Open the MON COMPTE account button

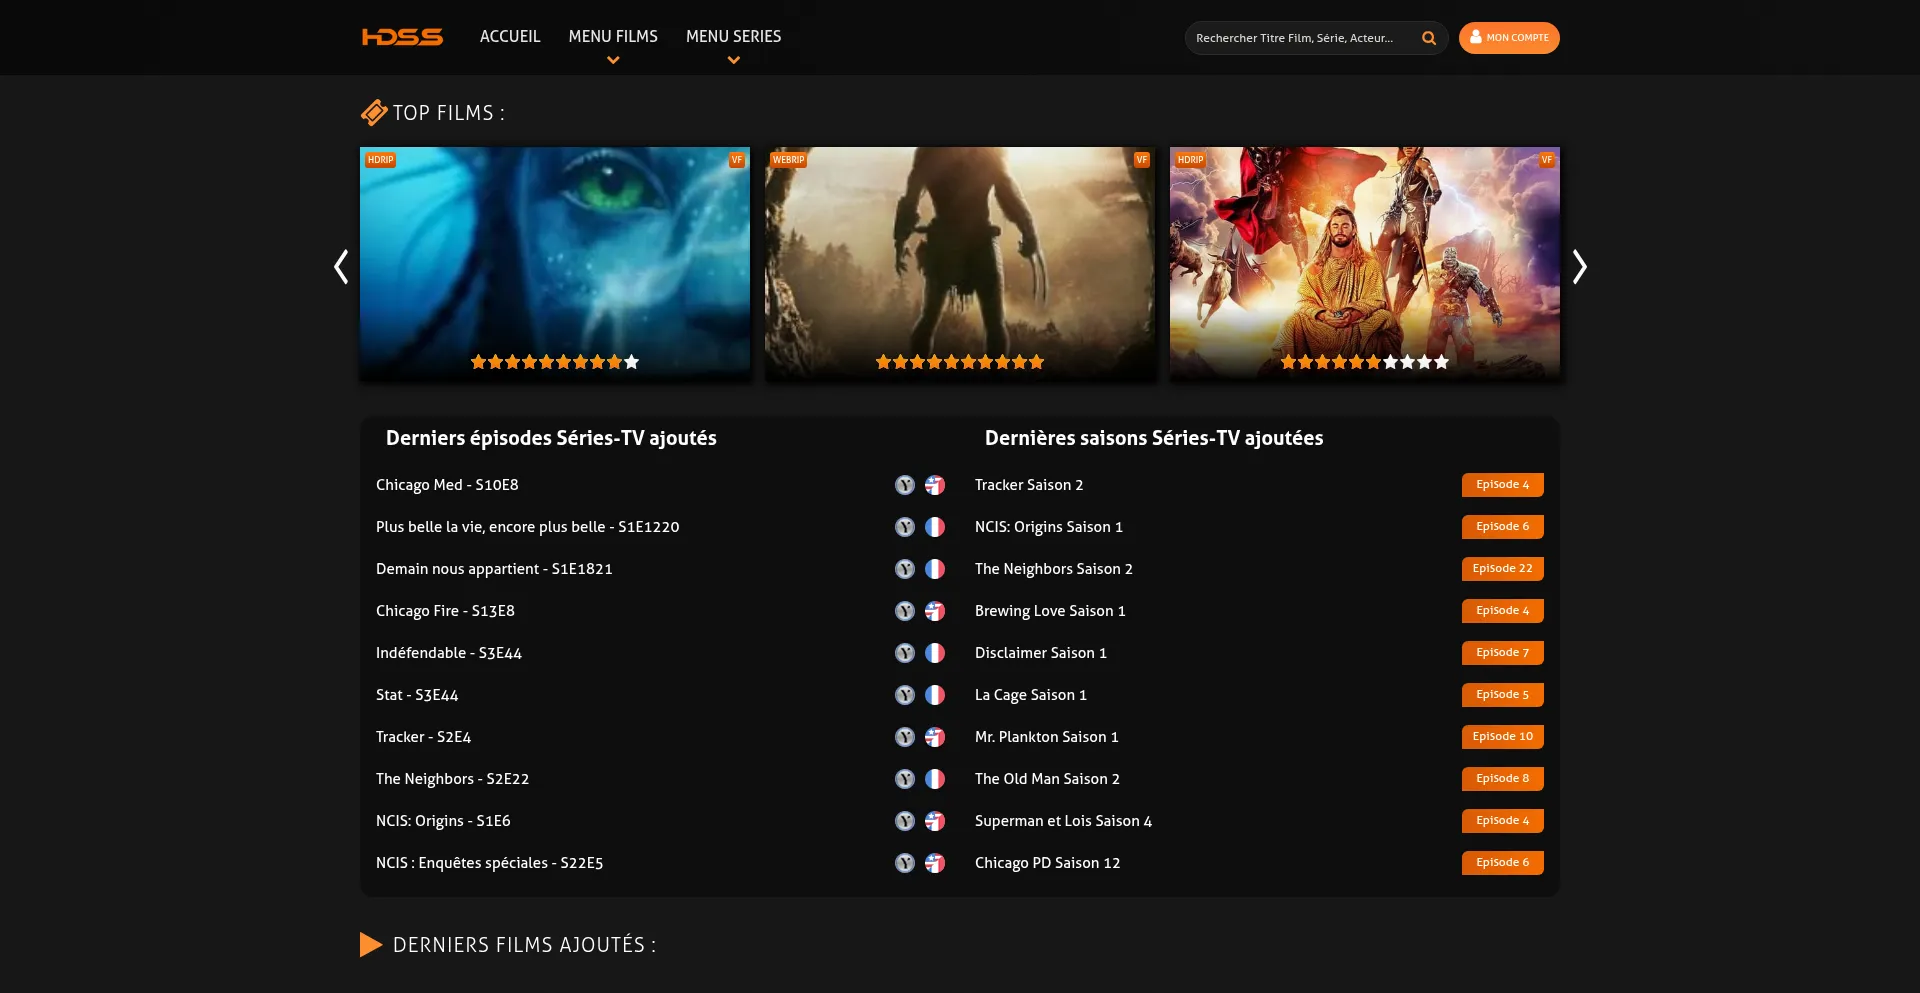tap(1509, 38)
